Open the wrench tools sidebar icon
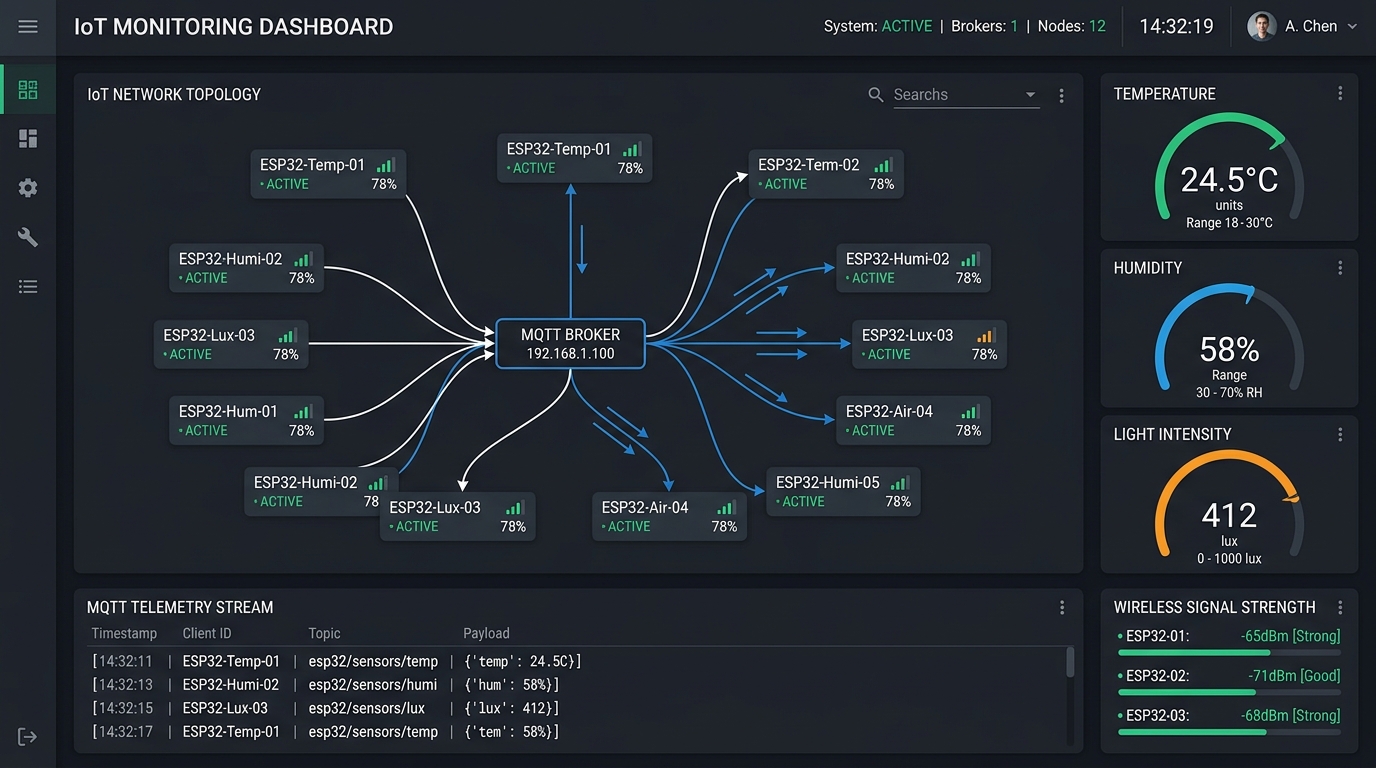This screenshot has width=1376, height=768. click(x=28, y=237)
